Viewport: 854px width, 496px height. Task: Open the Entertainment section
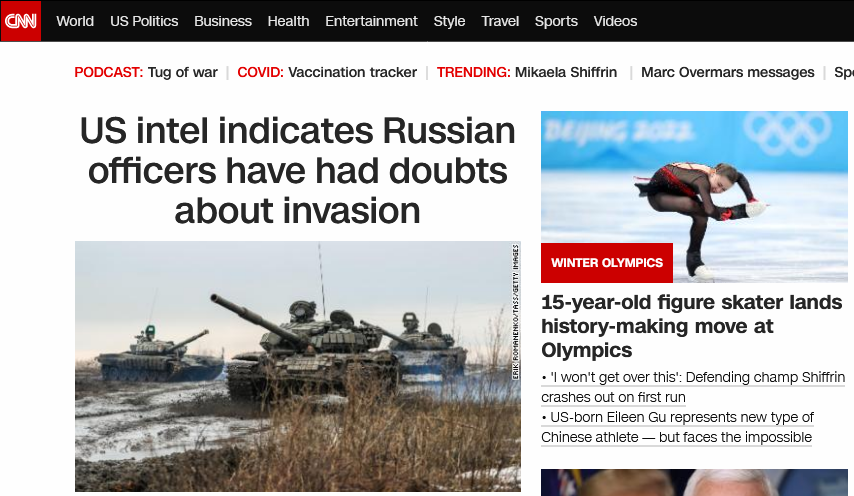pyautogui.click(x=371, y=21)
